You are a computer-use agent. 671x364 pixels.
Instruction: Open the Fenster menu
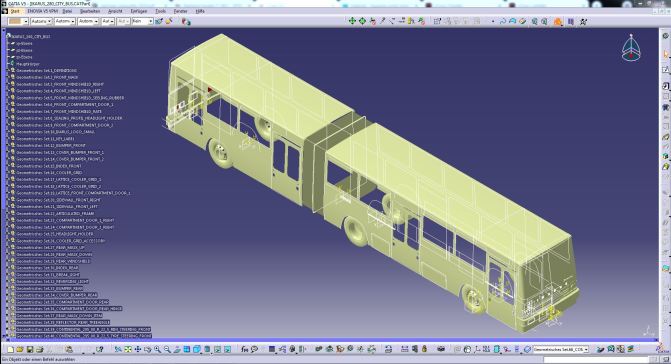coord(181,11)
